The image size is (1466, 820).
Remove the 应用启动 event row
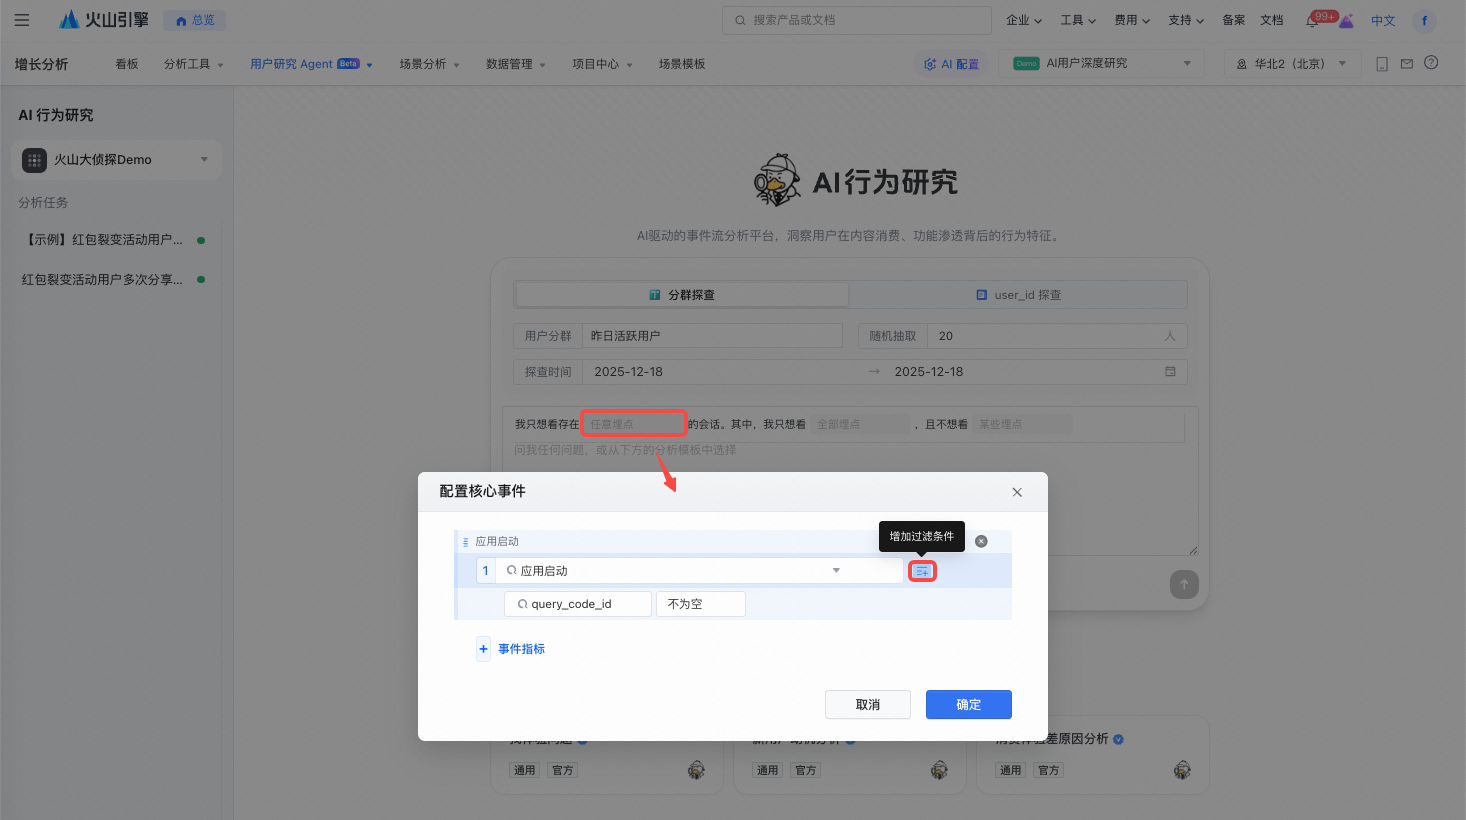point(981,541)
